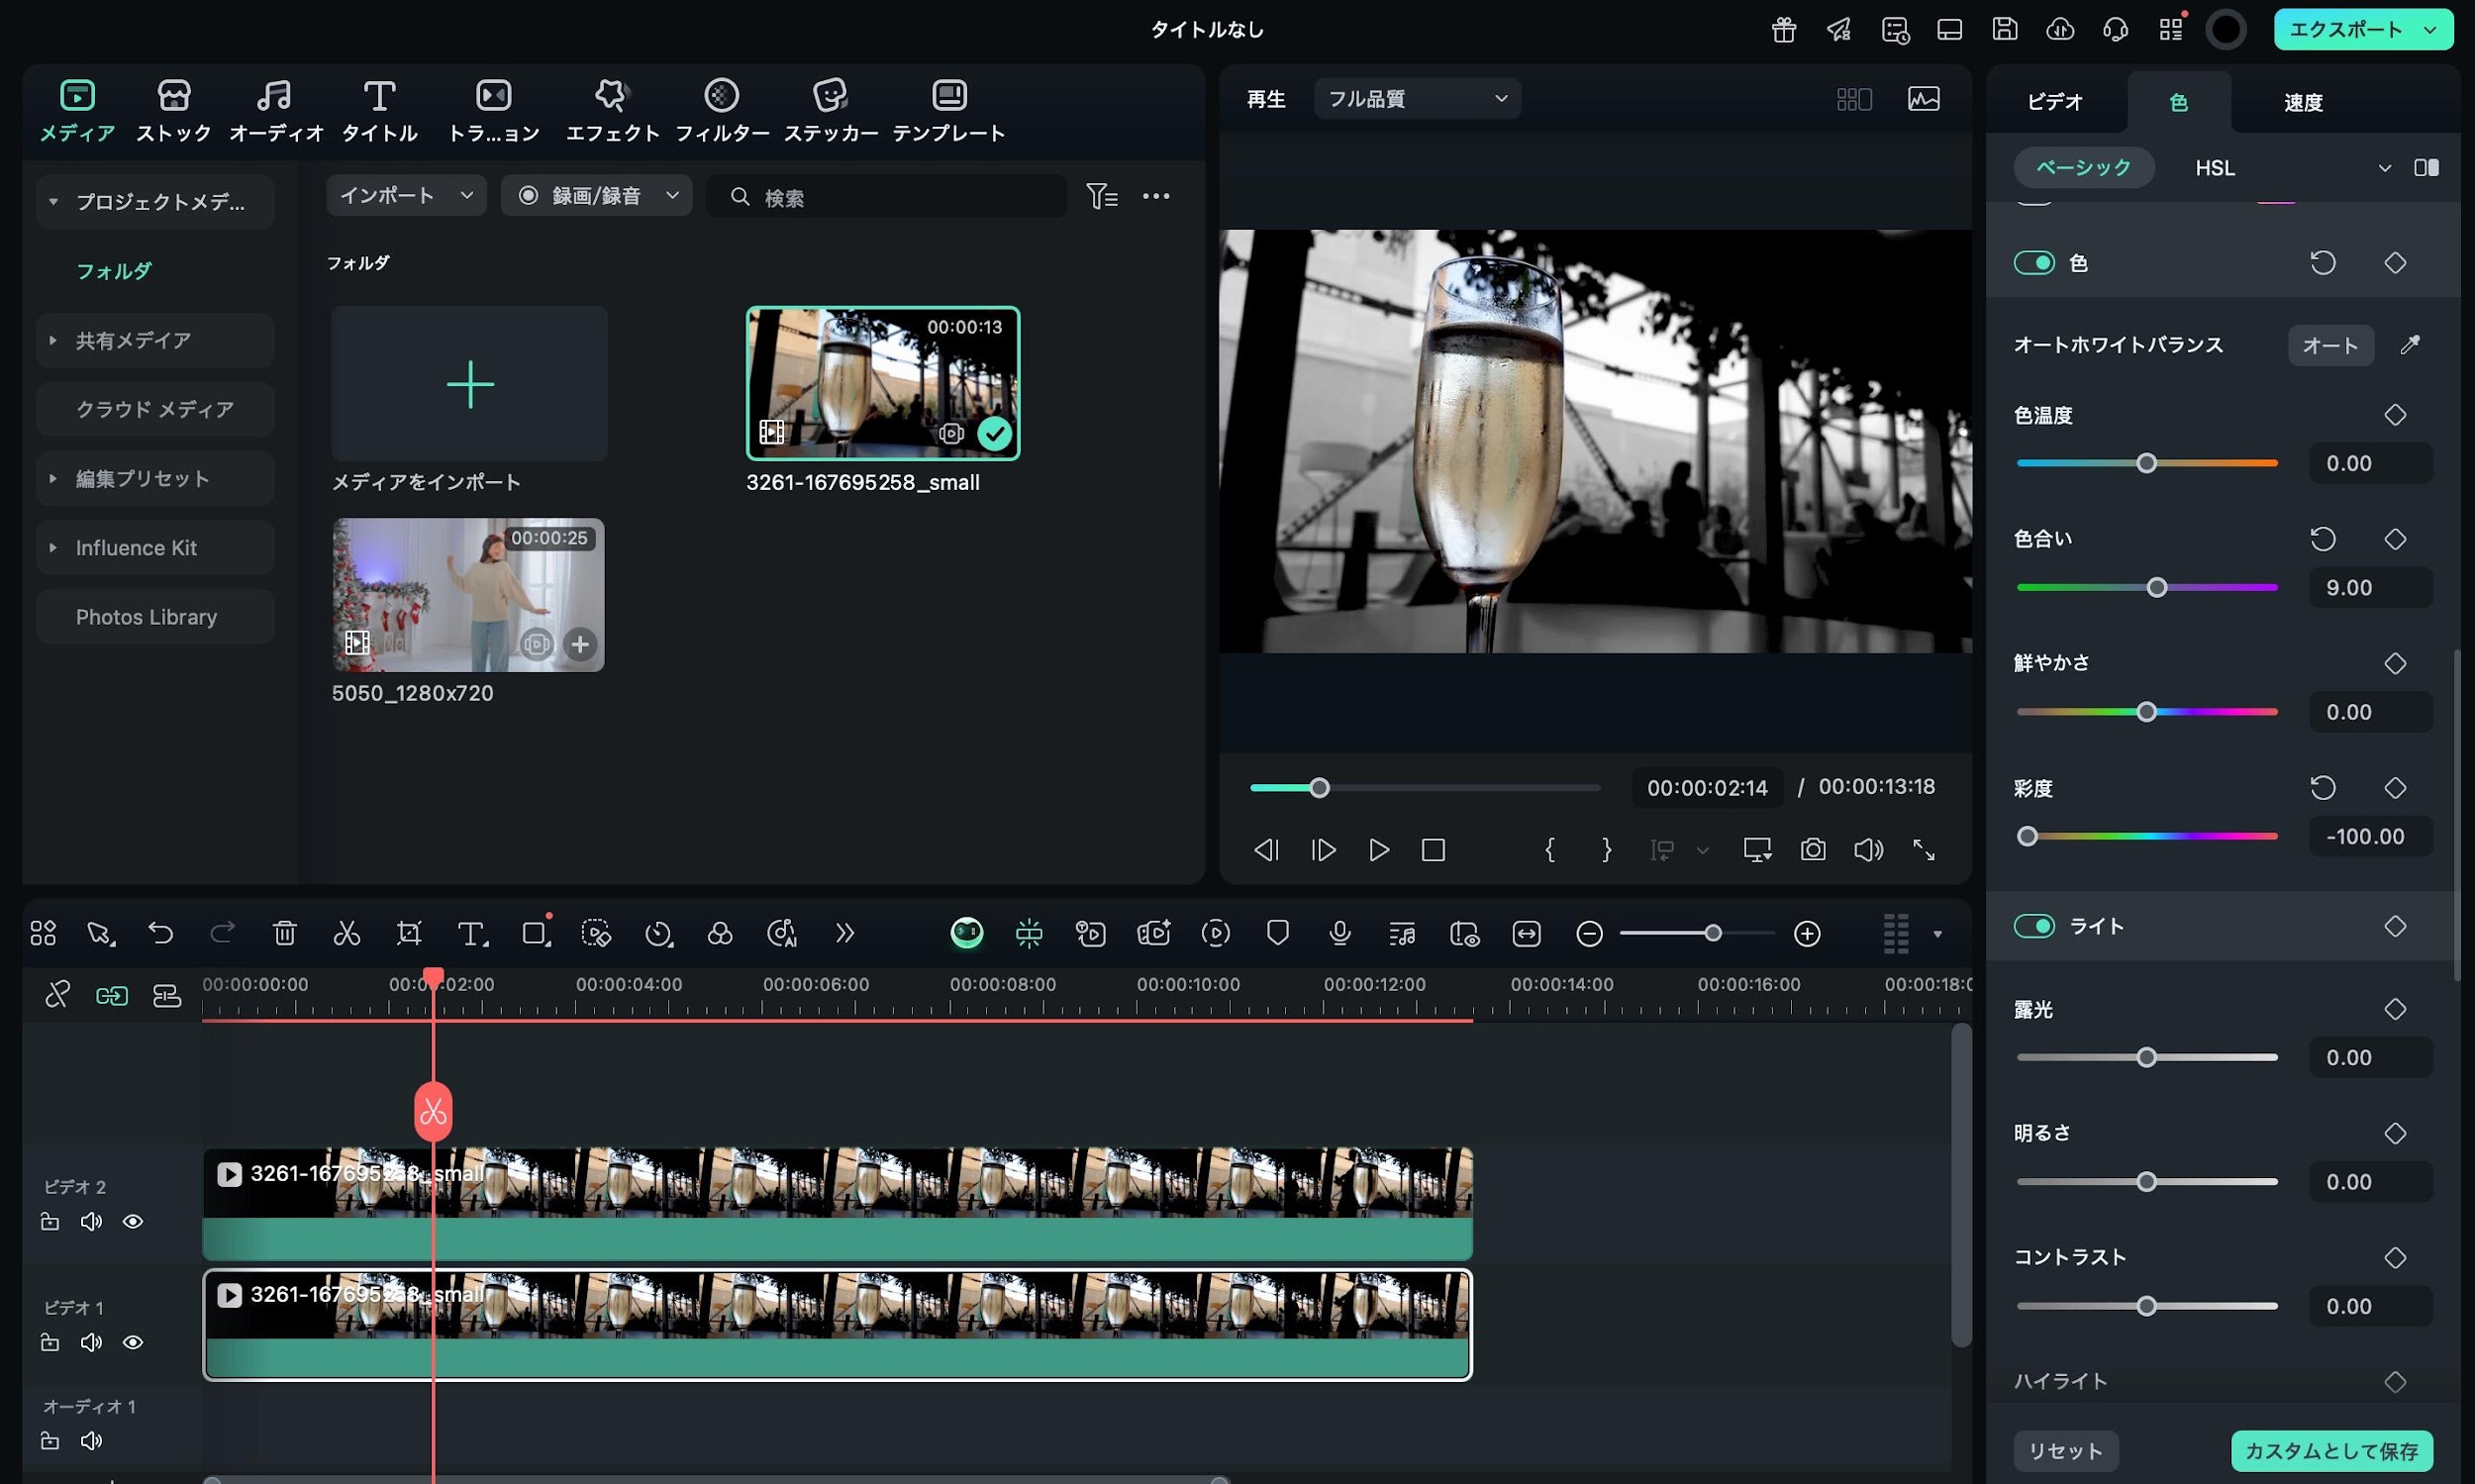
Task: Mute the オーディオ 1 track
Action: [91, 1441]
